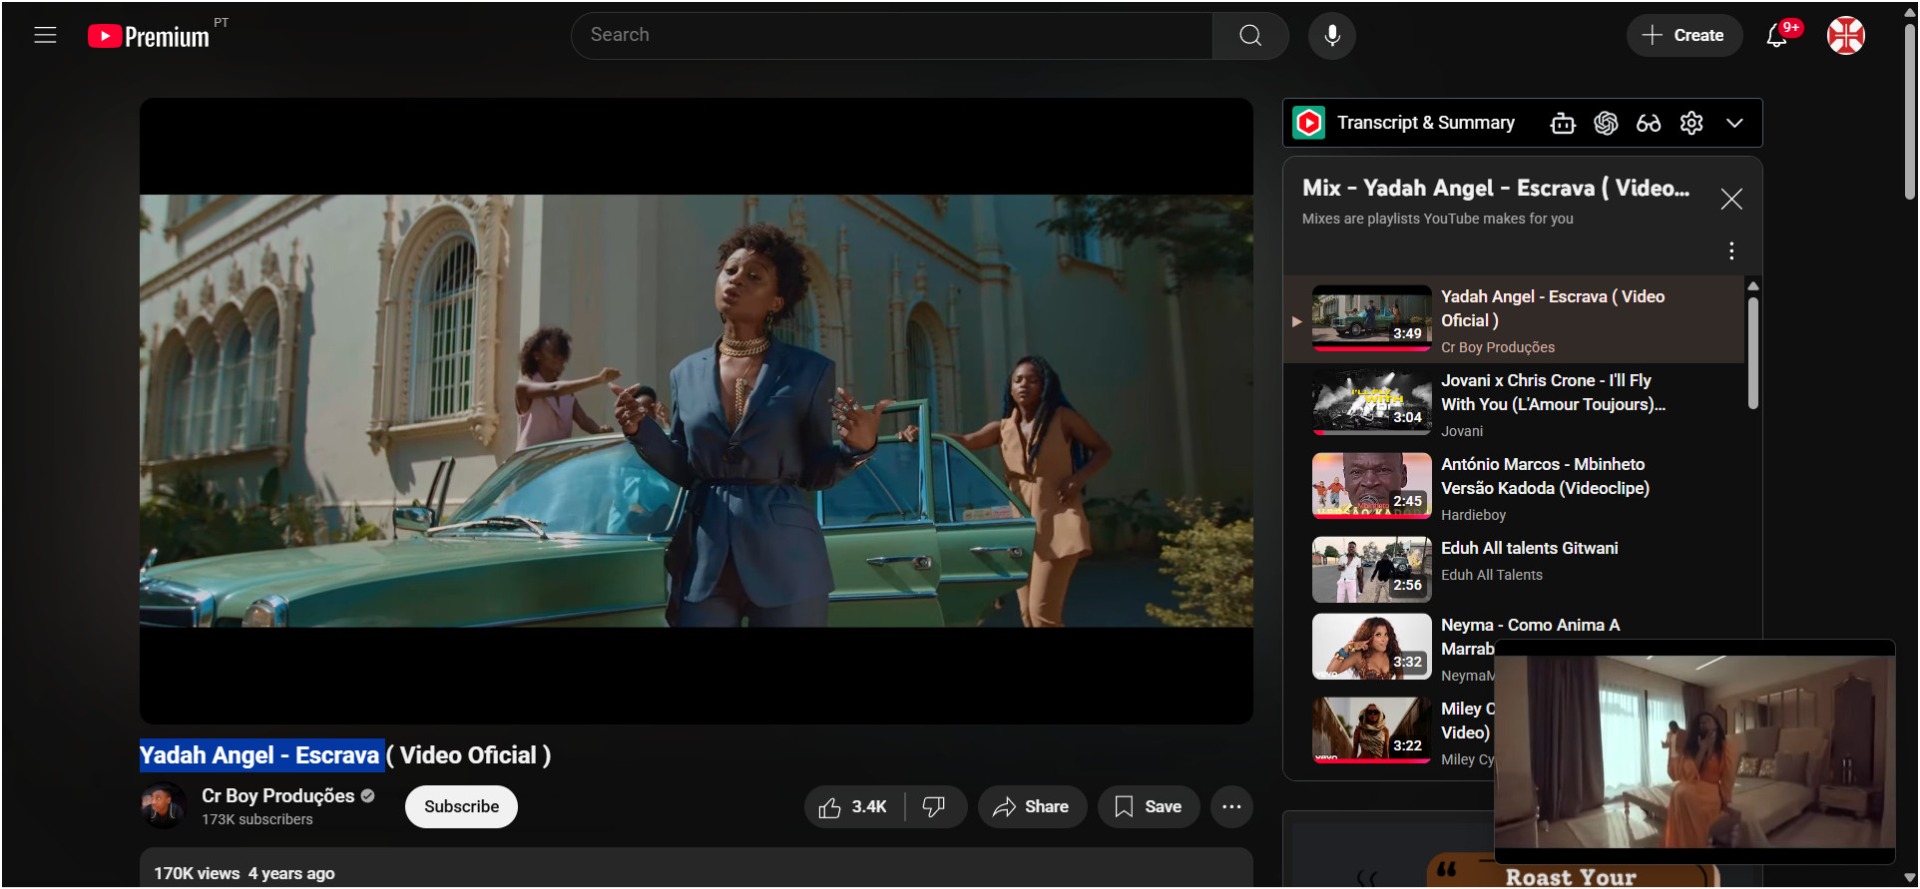Click the video title Yadah Angel - Escrava
The height and width of the screenshot is (889, 1920).
tap(345, 755)
